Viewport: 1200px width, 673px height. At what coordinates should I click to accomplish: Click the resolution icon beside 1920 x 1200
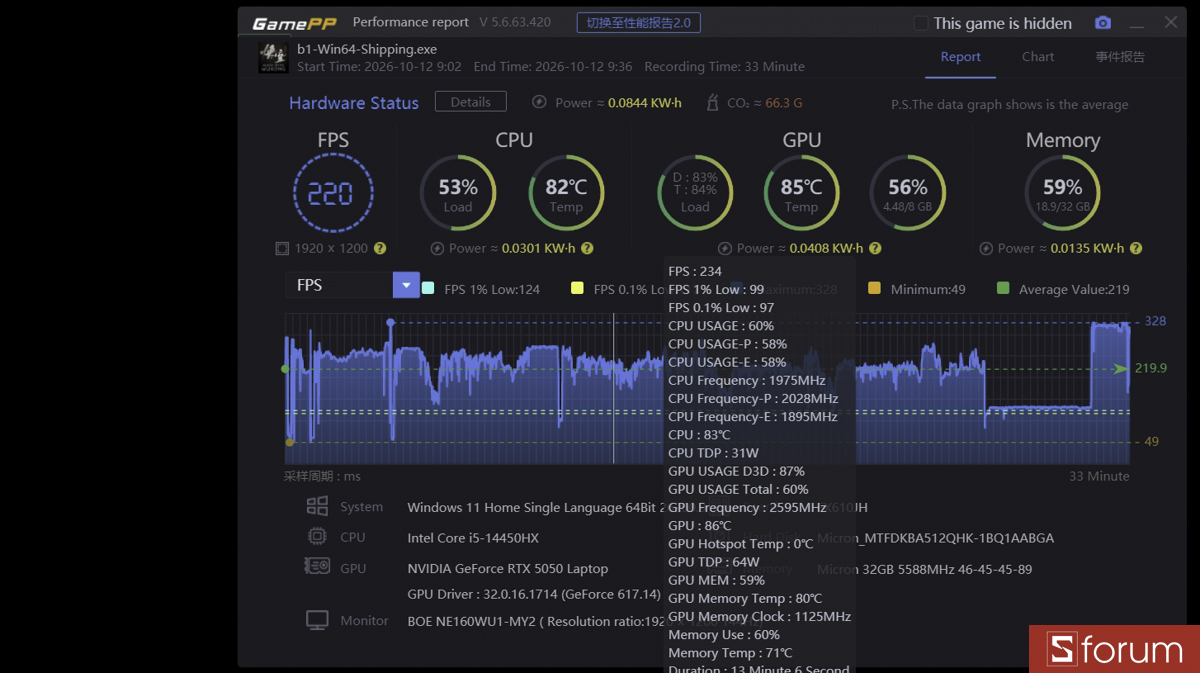click(282, 248)
